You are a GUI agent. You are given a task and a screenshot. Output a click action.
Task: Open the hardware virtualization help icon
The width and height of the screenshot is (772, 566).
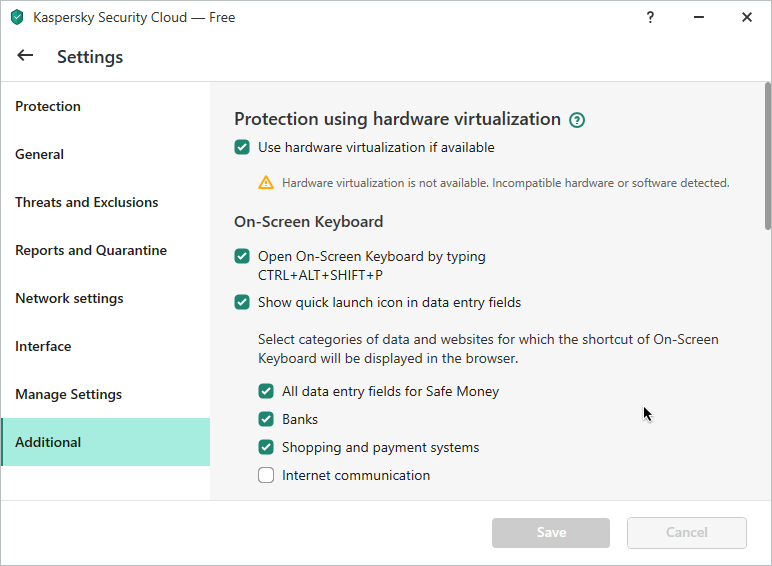[577, 120]
